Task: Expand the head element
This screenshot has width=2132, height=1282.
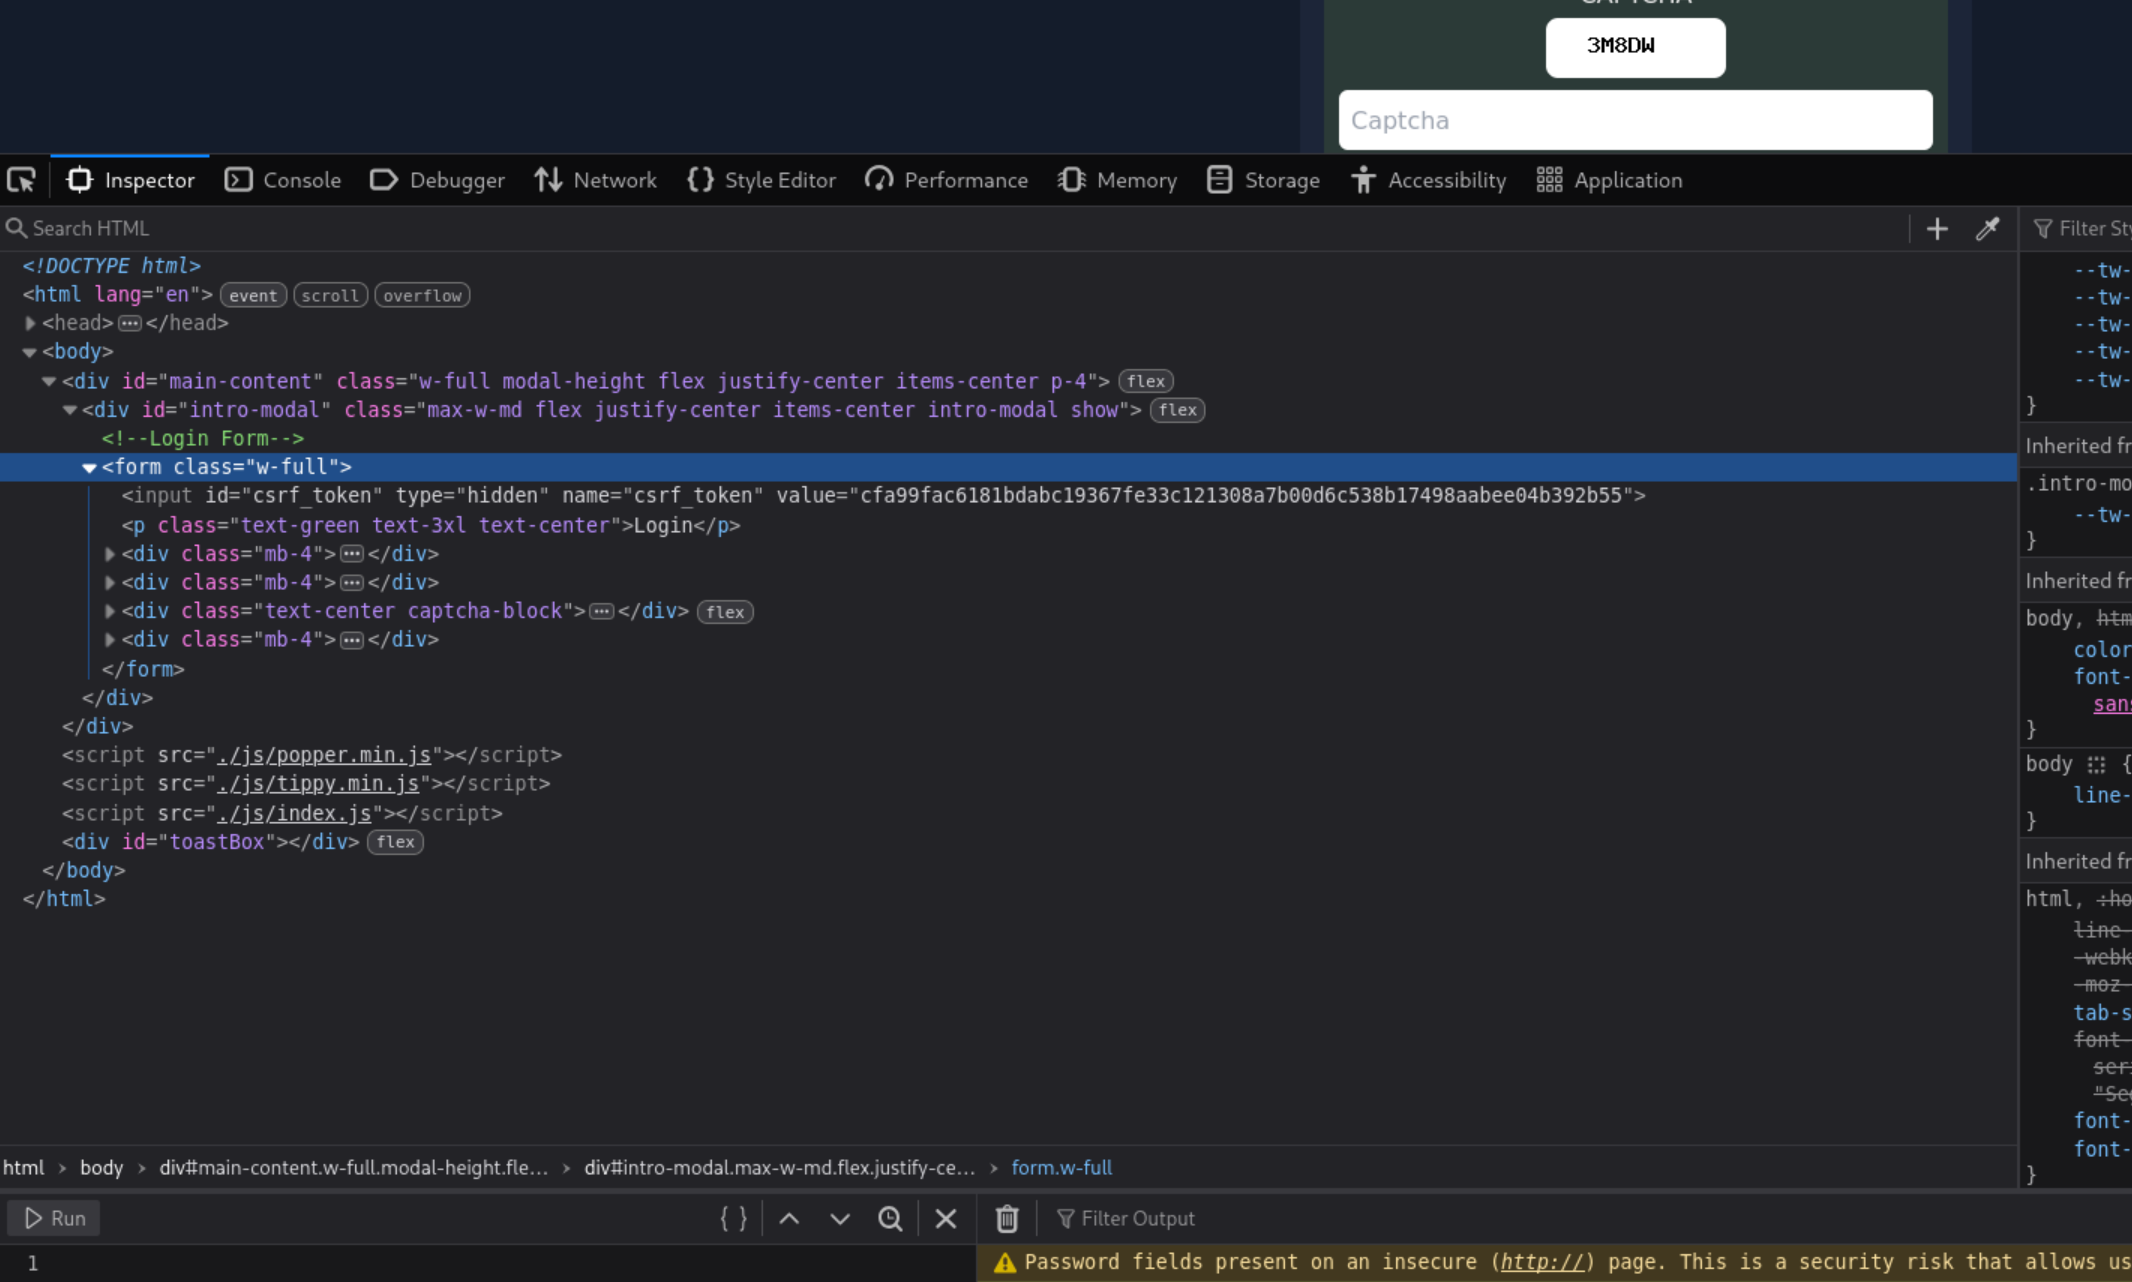Action: [30, 323]
